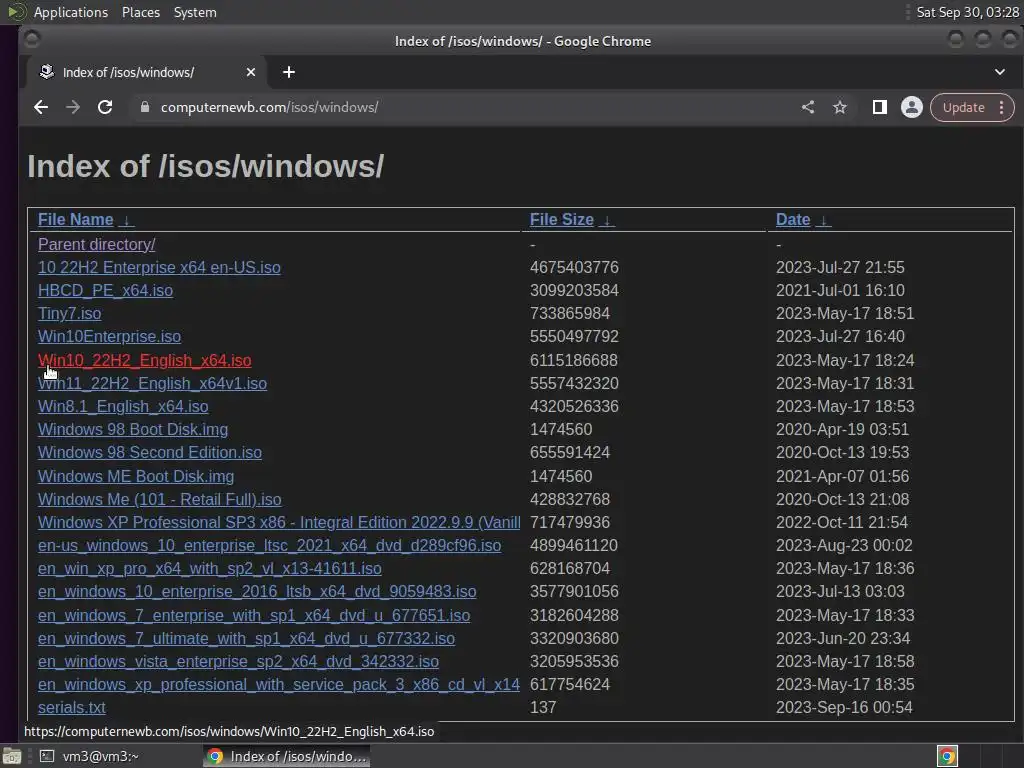Download Win8.1_English_x64.iso

point(123,406)
